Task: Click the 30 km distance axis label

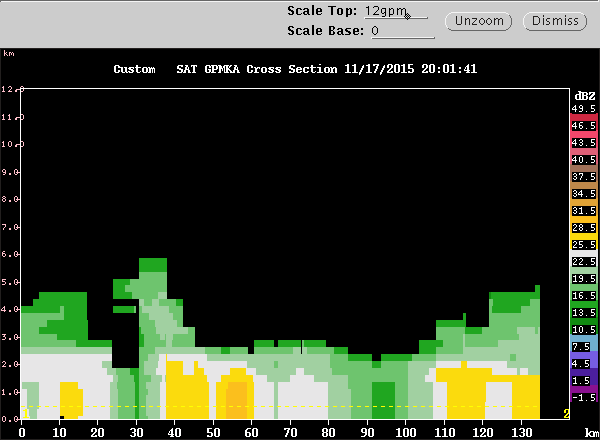Action: 136,433
